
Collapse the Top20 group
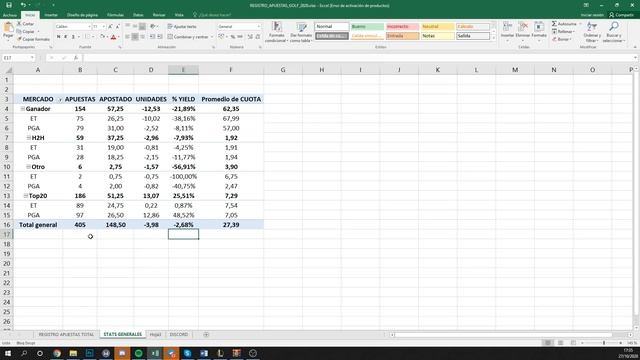(26, 196)
